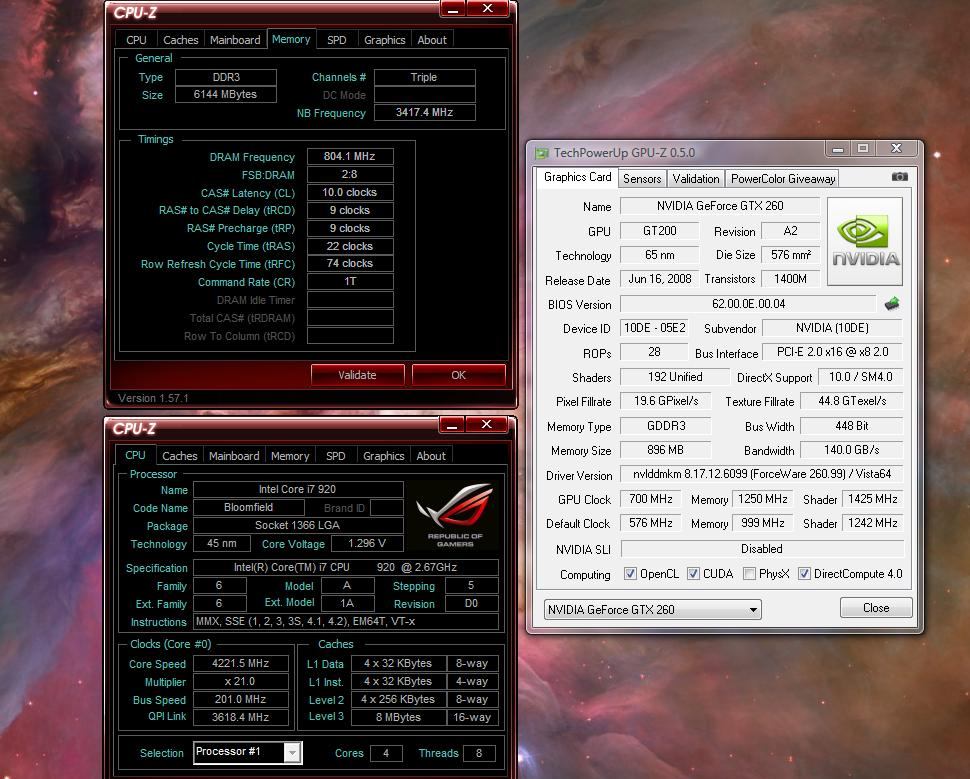Click the Driver Version field
The height and width of the screenshot is (779, 970).
(762, 474)
